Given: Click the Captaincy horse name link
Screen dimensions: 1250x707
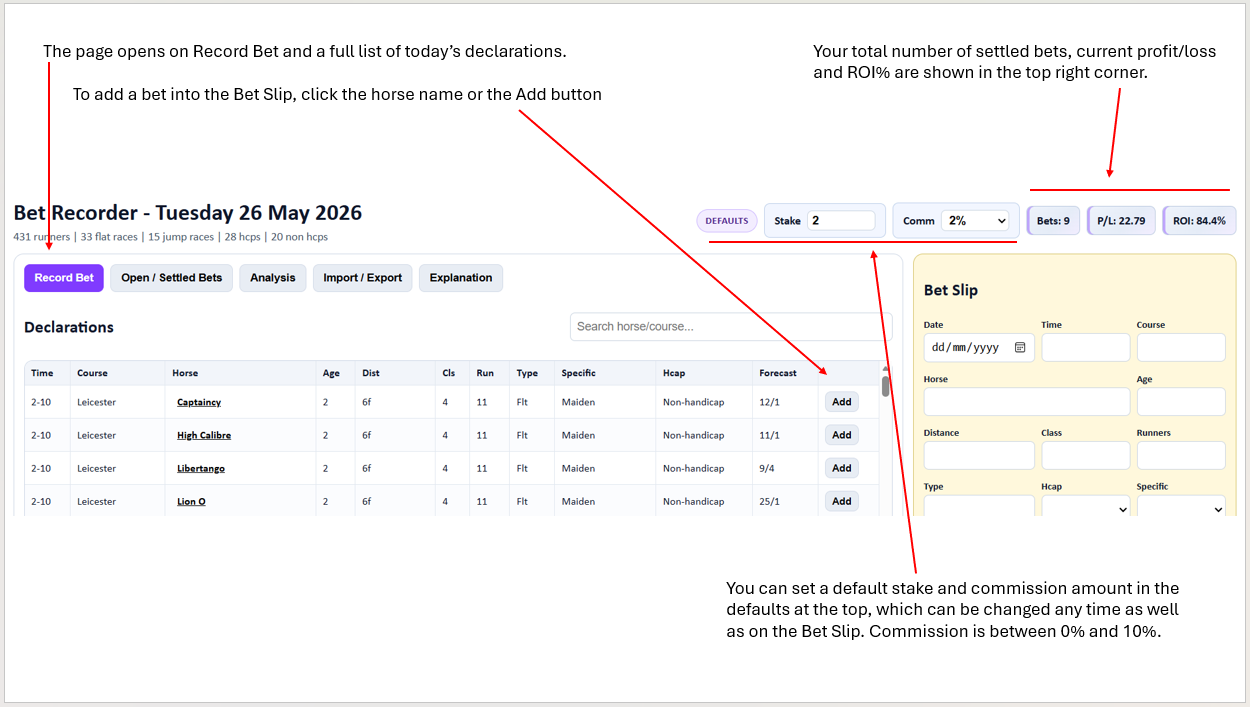Looking at the screenshot, I should [199, 402].
